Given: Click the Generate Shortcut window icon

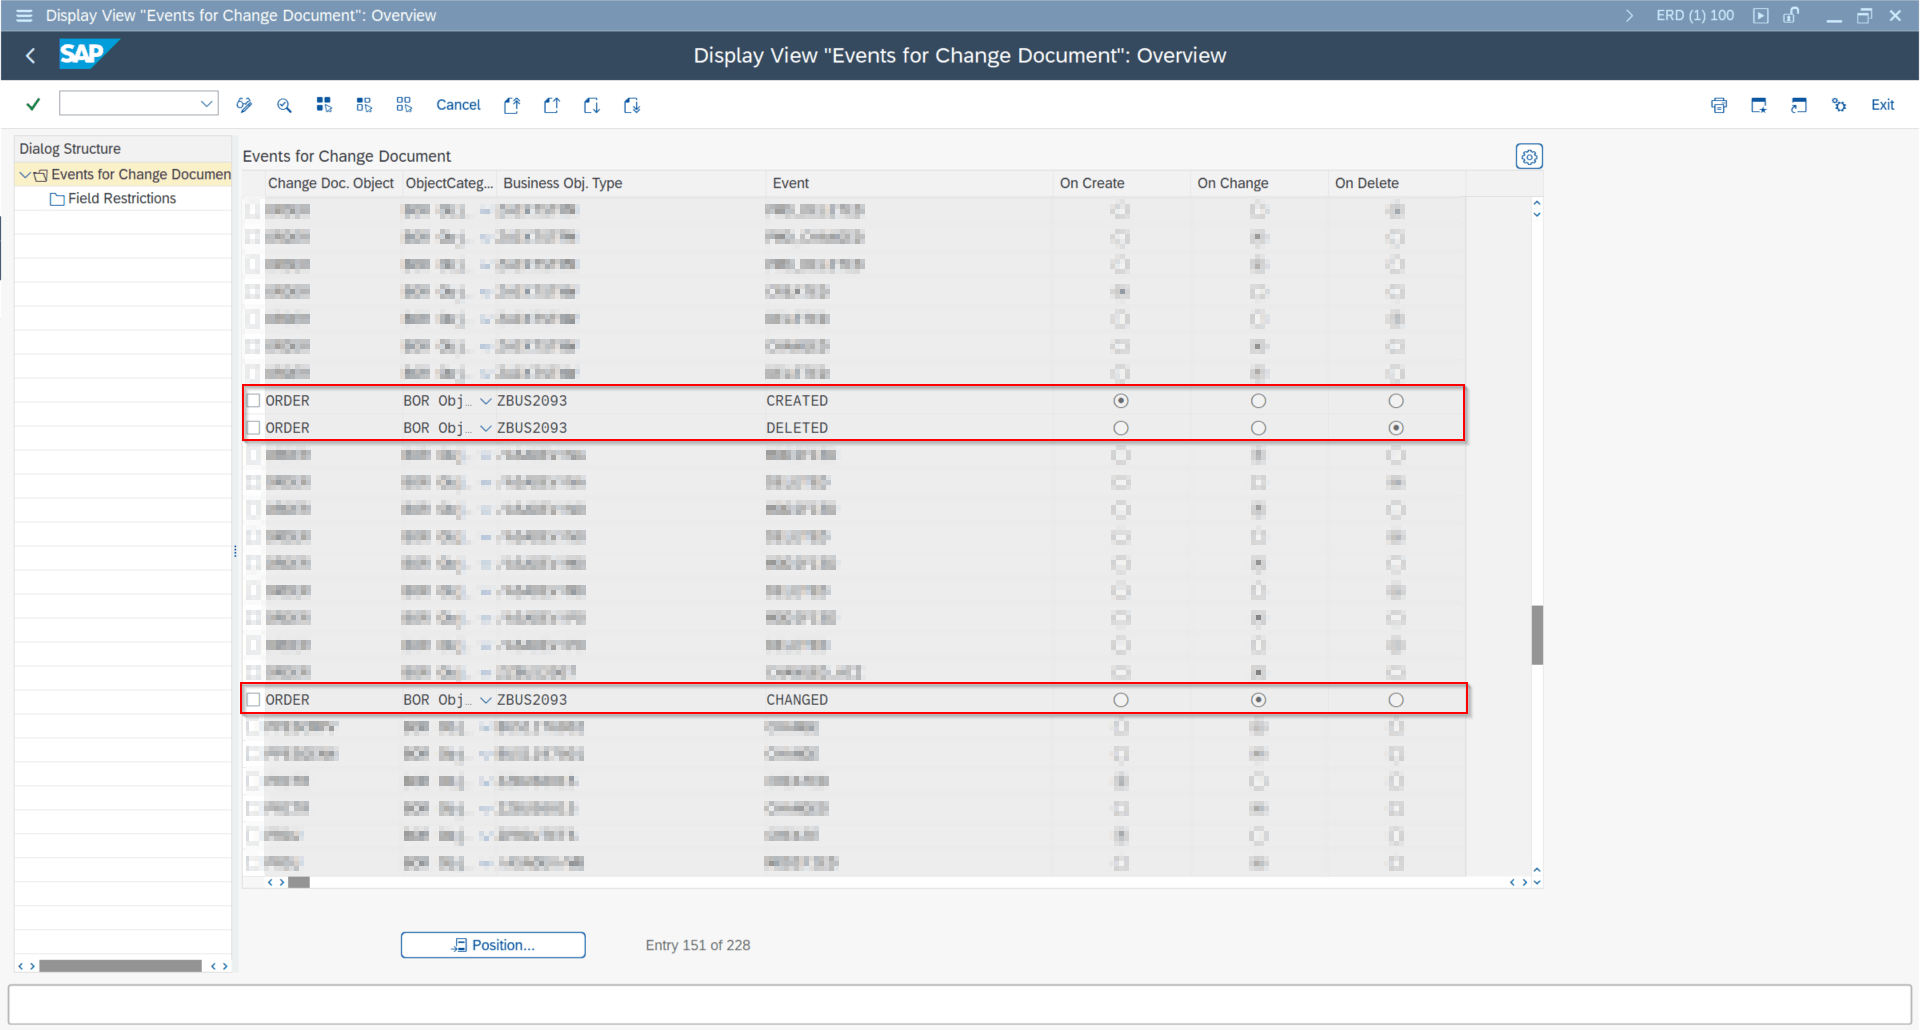Looking at the screenshot, I should 1799,105.
